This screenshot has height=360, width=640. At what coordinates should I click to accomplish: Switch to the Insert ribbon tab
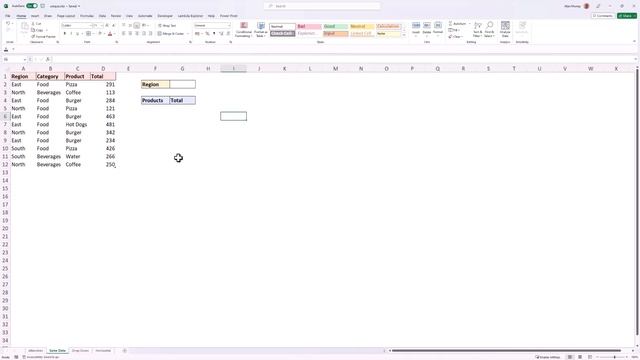[35, 16]
